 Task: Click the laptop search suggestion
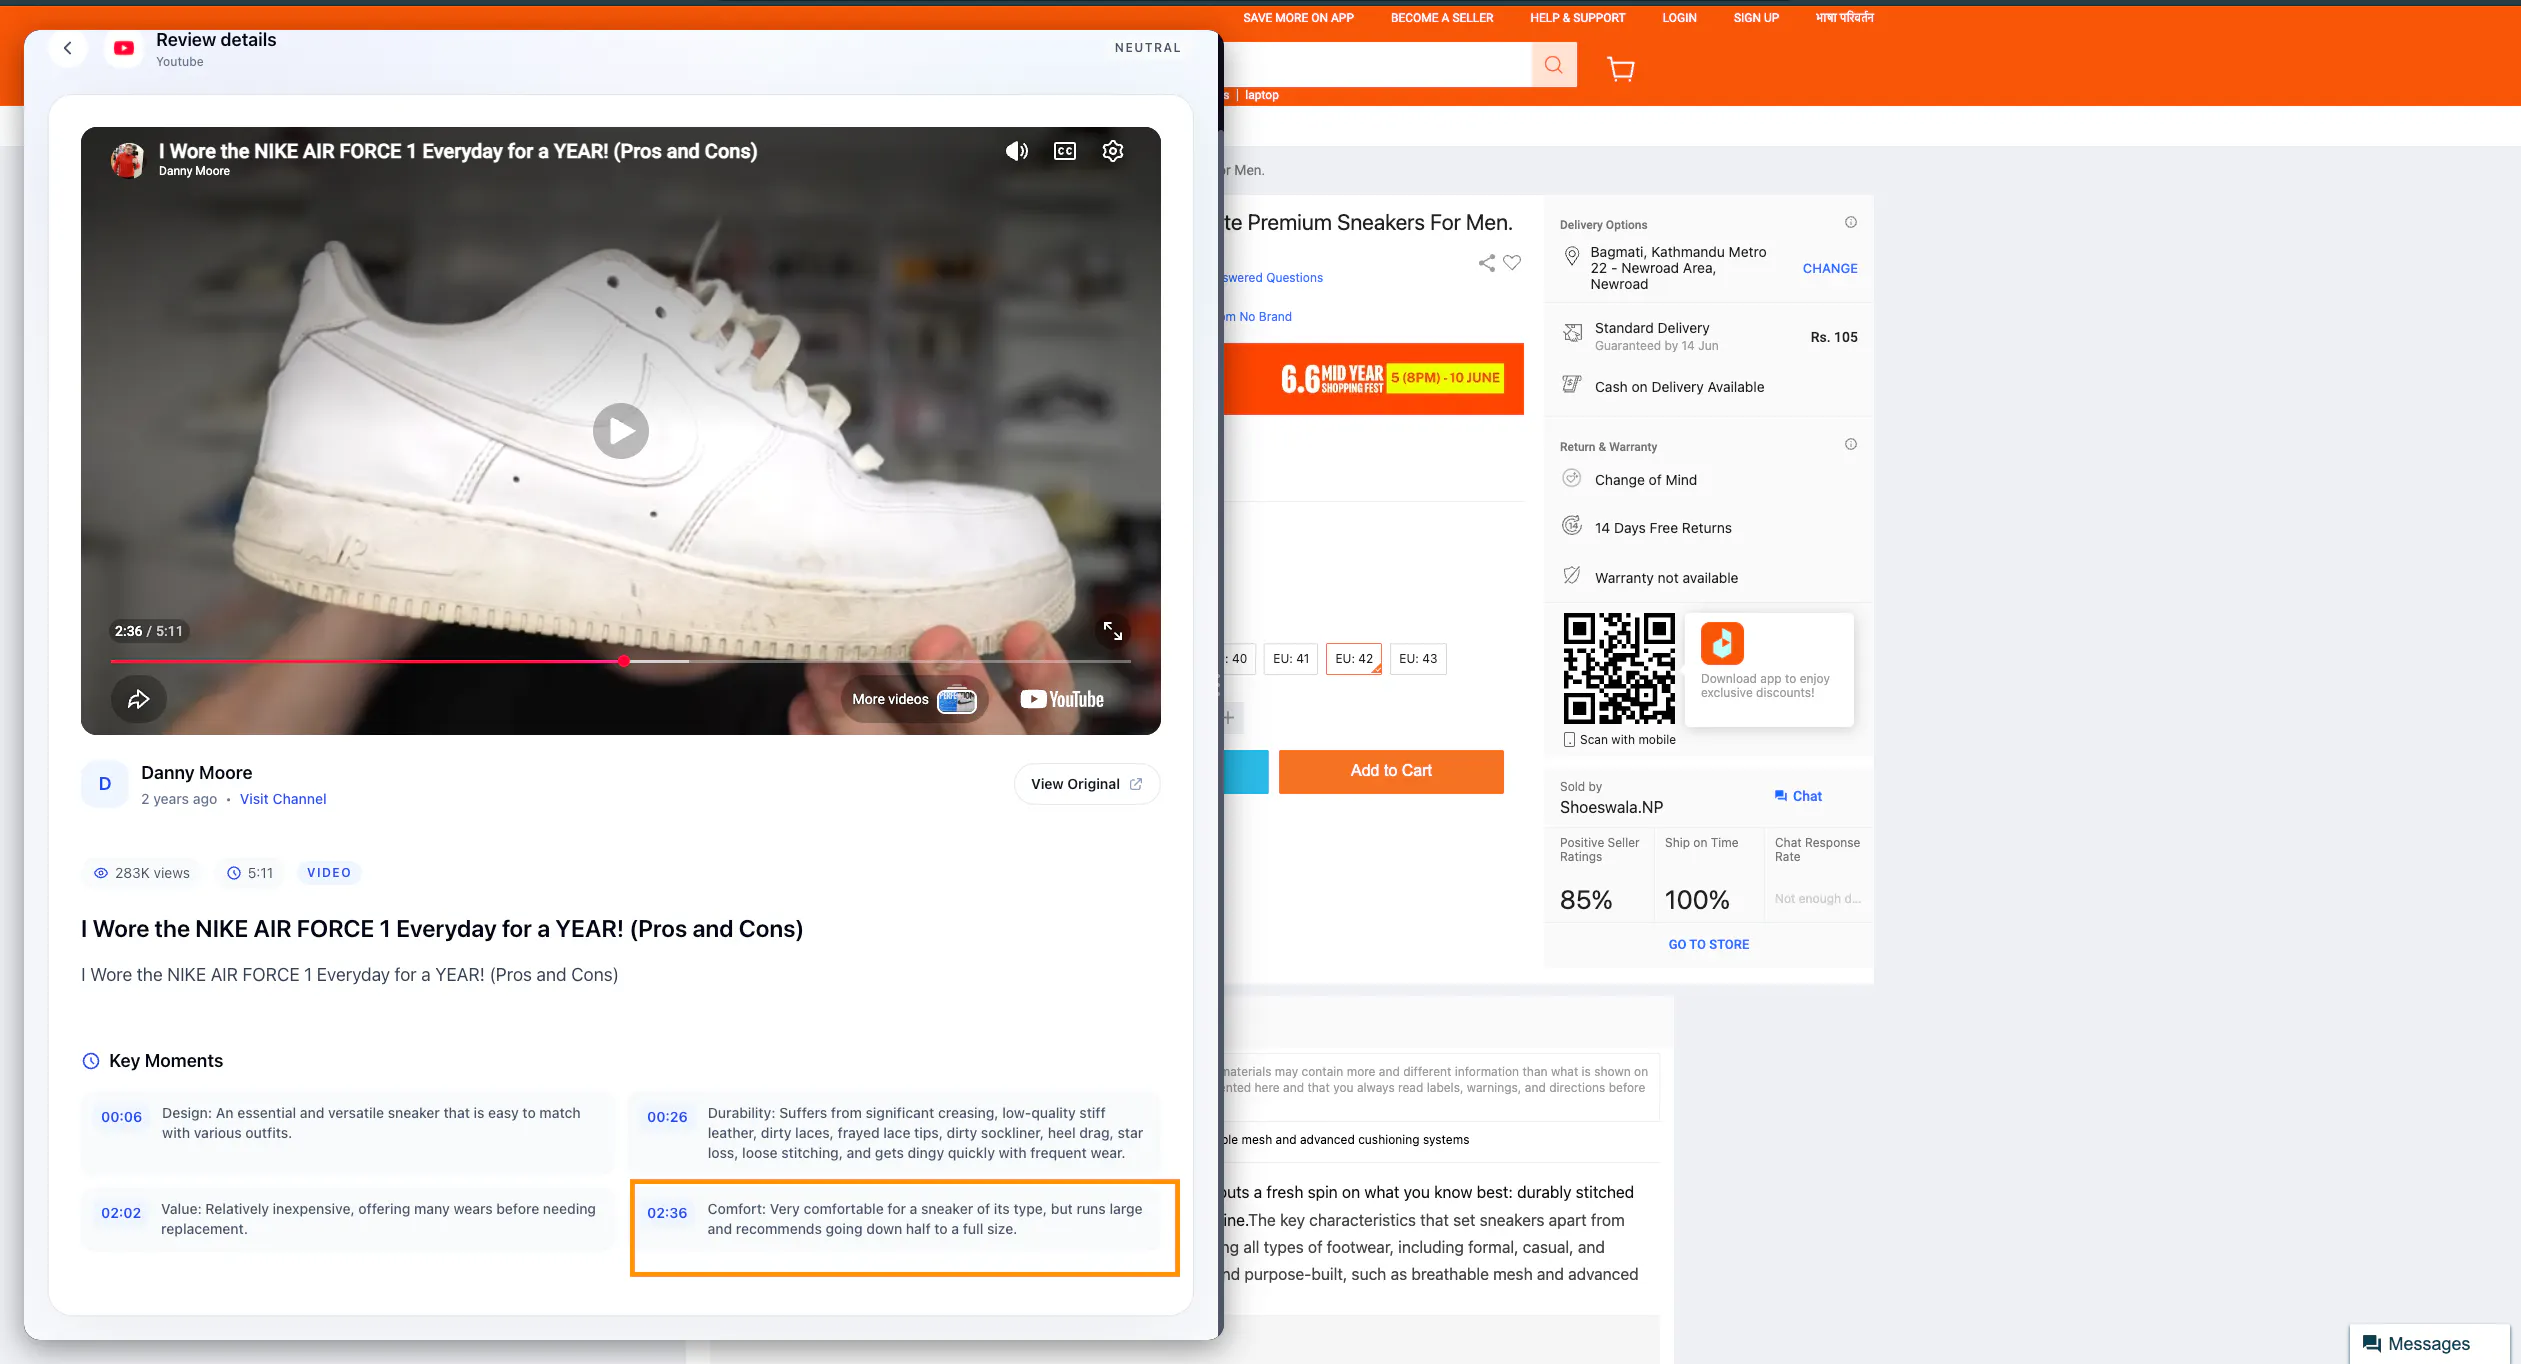tap(1261, 95)
